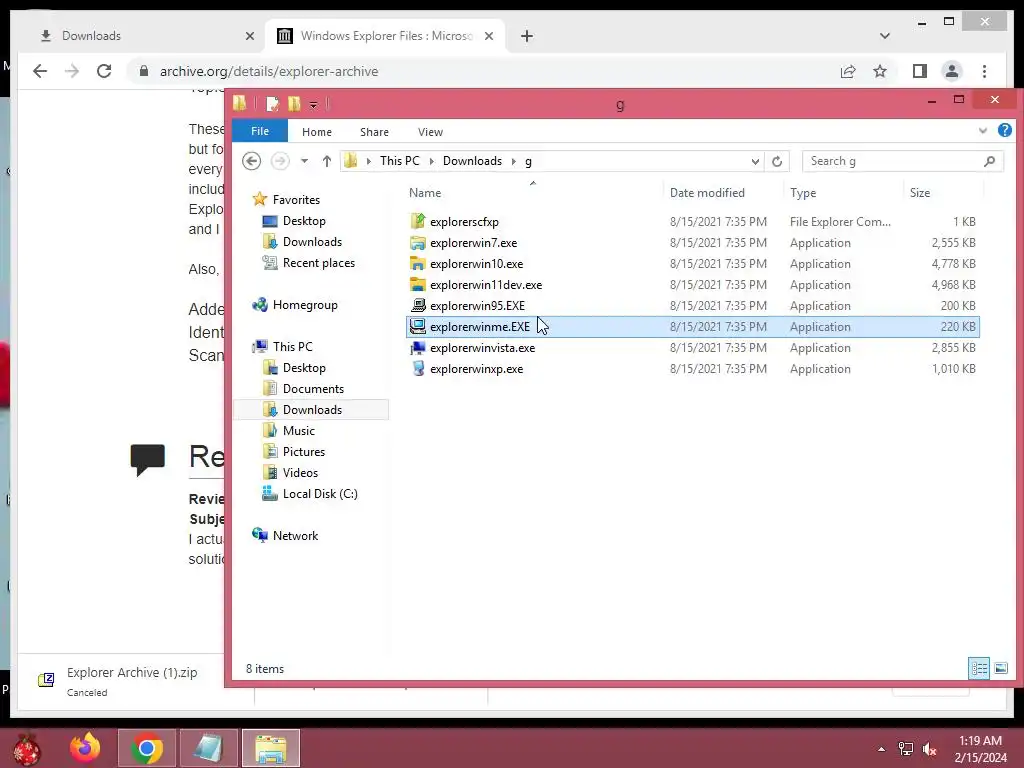The image size is (1024, 768).
Task: Click the Chrome address bar URL
Action: point(269,71)
